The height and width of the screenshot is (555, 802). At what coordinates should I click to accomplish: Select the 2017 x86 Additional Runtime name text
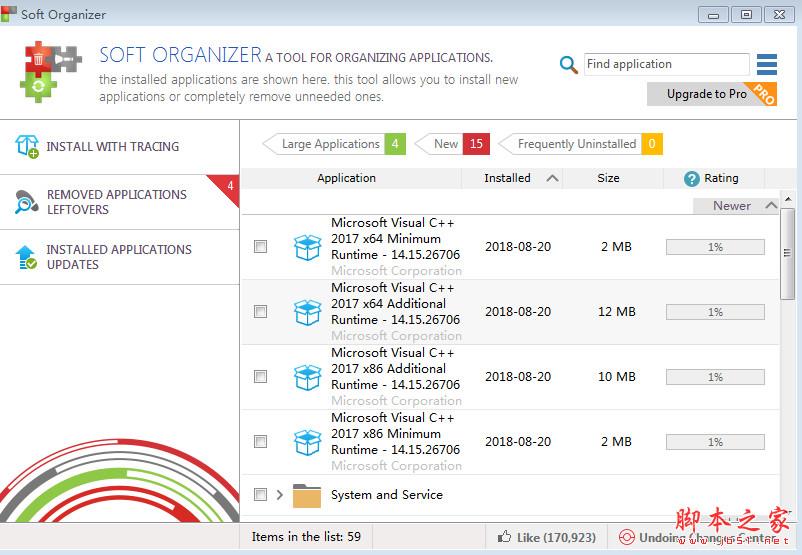coord(395,369)
